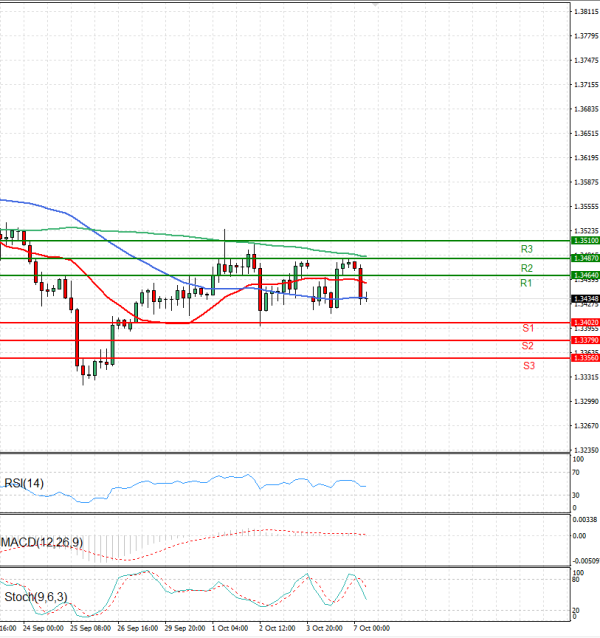This screenshot has width=600, height=638.
Task: Click the R3 resistance label
Action: coord(526,249)
